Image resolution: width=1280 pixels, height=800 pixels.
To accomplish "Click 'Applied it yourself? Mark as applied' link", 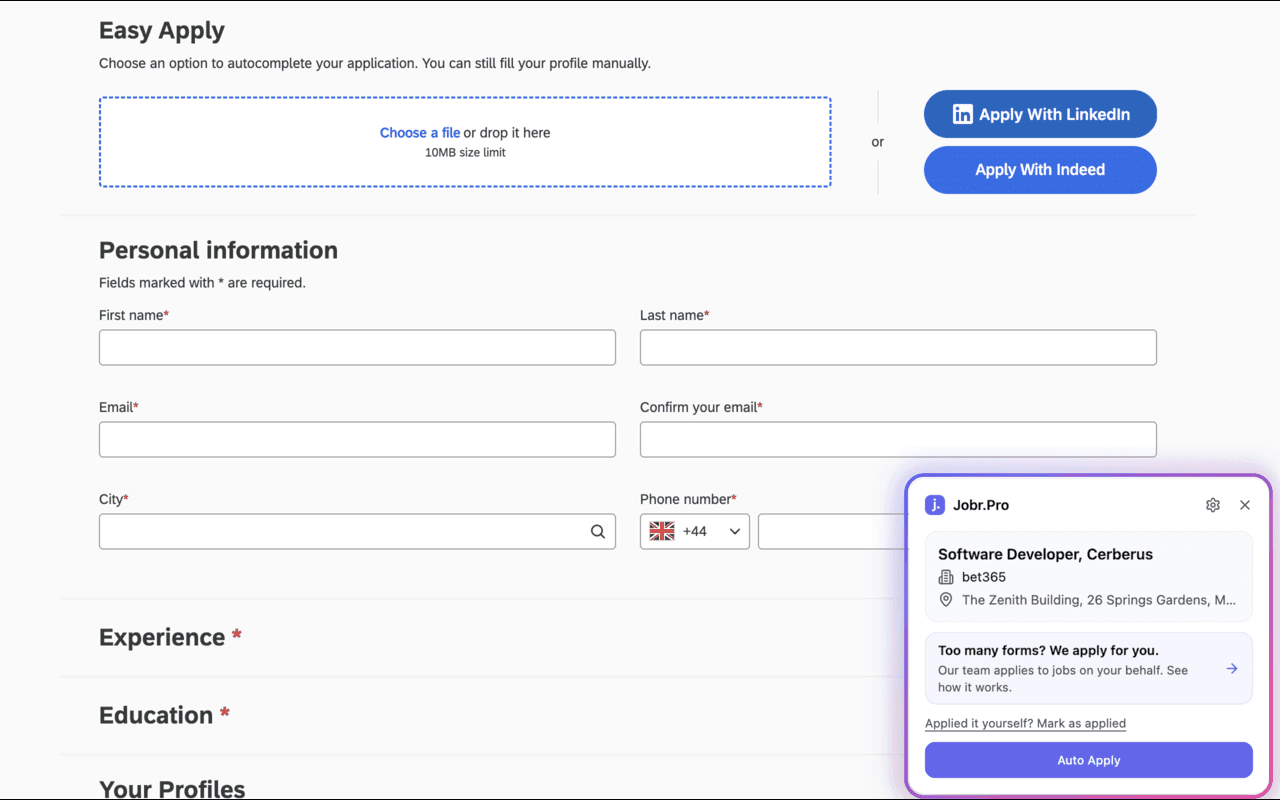I will point(1025,723).
